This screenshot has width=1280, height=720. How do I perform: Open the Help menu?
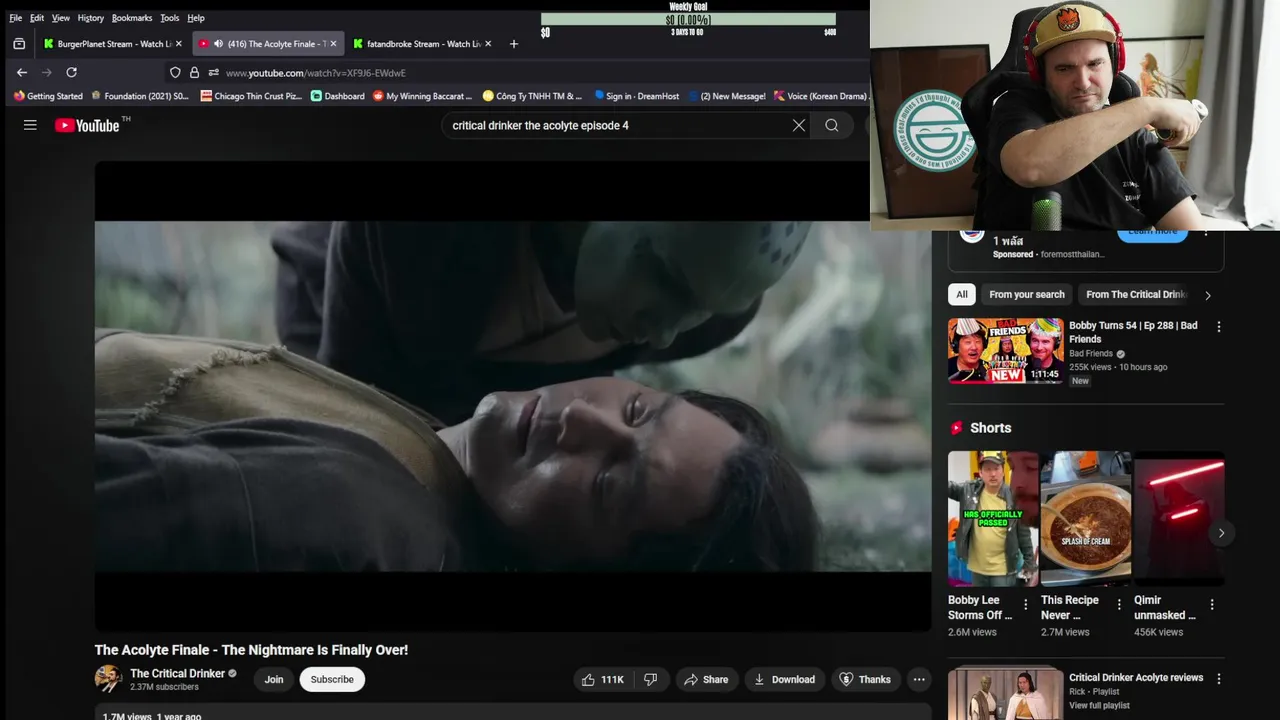[x=196, y=18]
